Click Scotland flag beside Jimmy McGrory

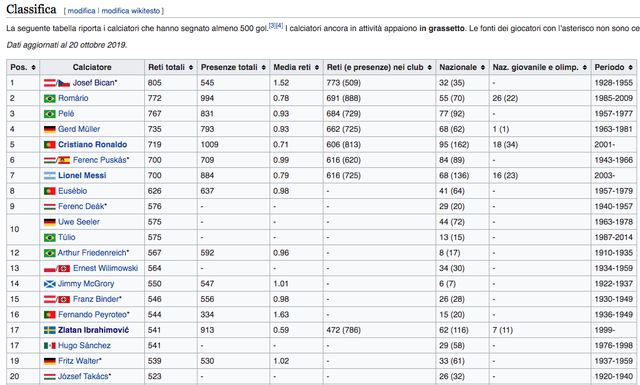(x=49, y=284)
